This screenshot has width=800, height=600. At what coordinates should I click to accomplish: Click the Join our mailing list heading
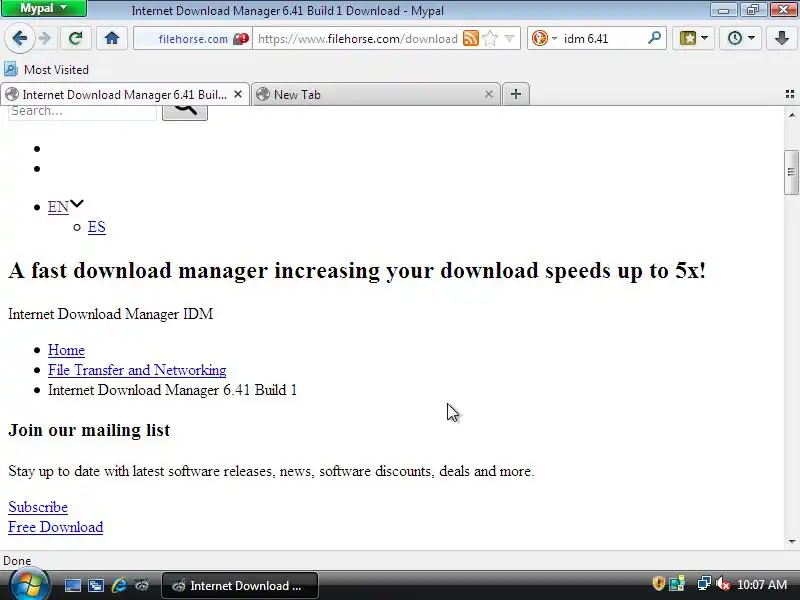[x=89, y=430]
